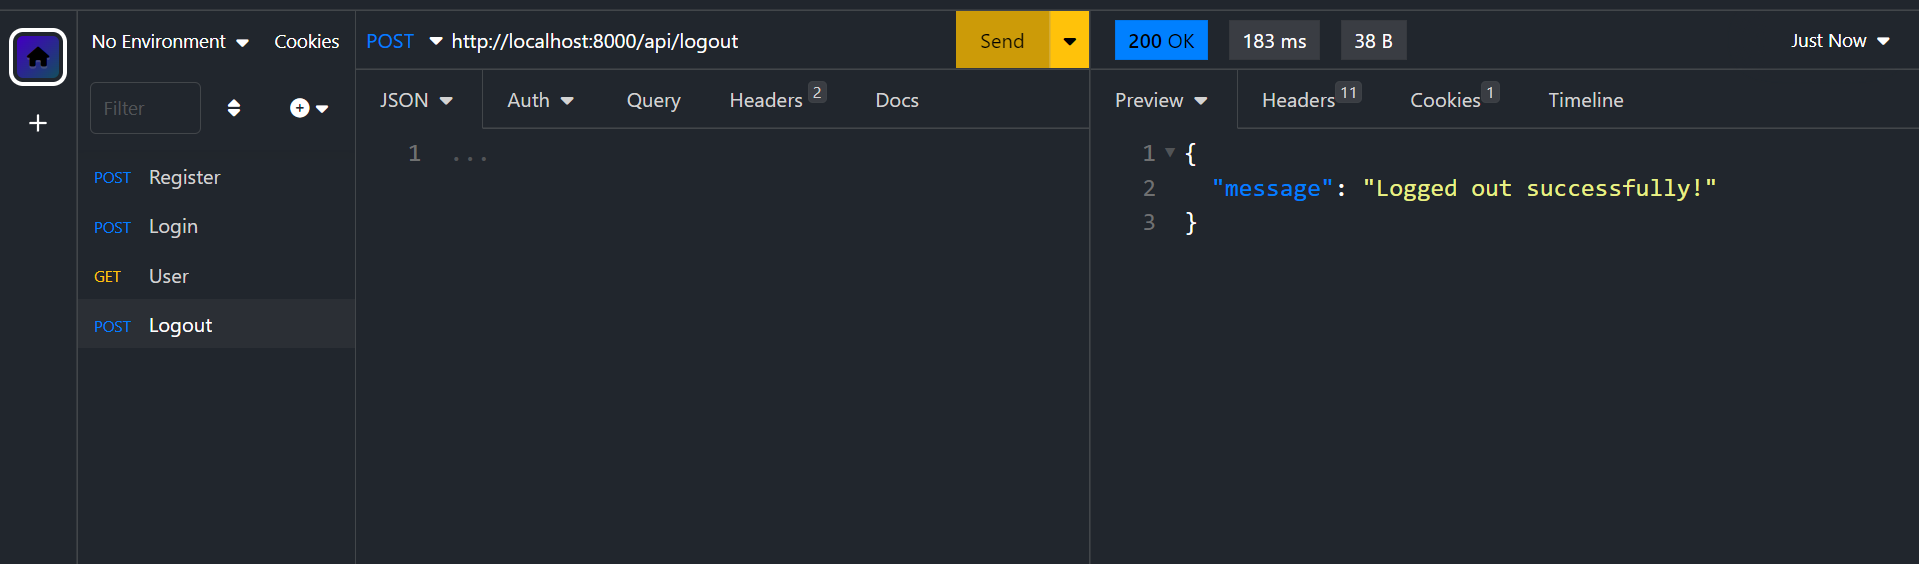Open the JSON body type dropdown
The height and width of the screenshot is (564, 1919).
(416, 100)
